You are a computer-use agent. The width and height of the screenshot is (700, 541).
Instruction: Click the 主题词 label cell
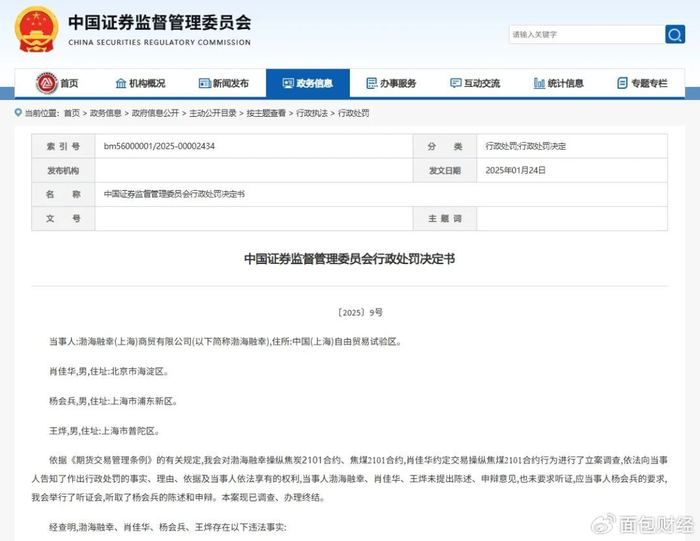point(445,218)
